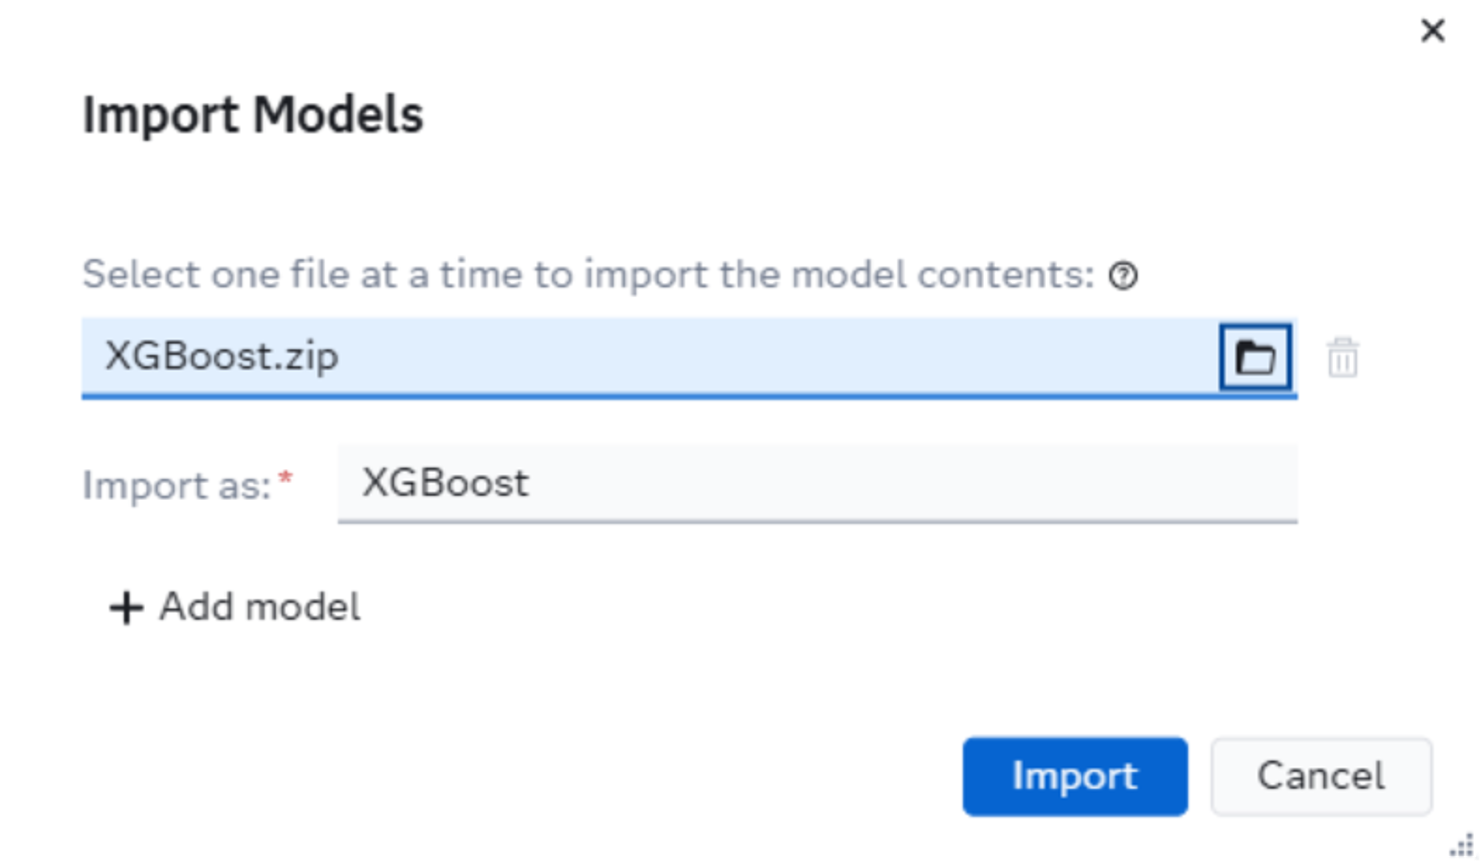Remove the selected file using the delete icon

coord(1342,357)
